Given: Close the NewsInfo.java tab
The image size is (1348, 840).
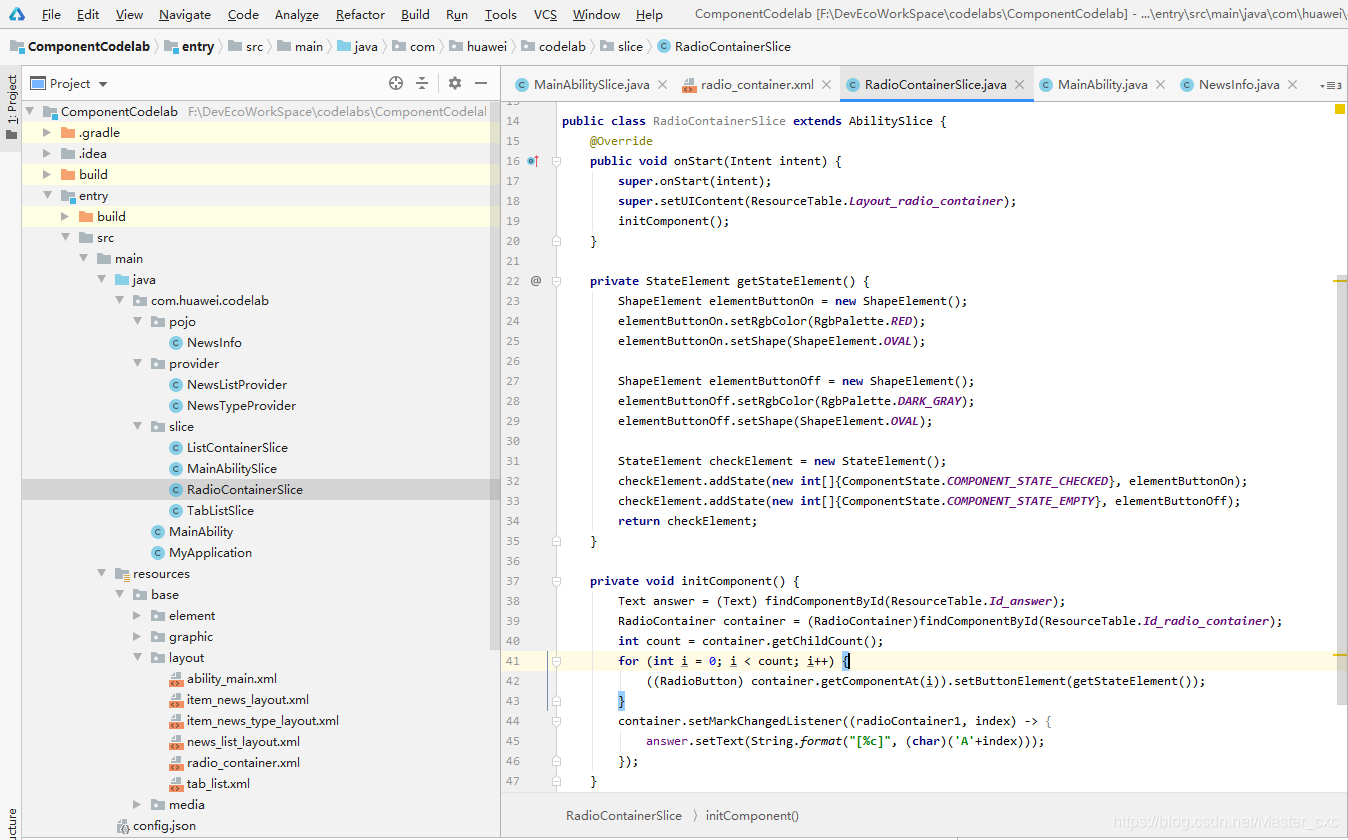Looking at the screenshot, I should click(x=1292, y=85).
